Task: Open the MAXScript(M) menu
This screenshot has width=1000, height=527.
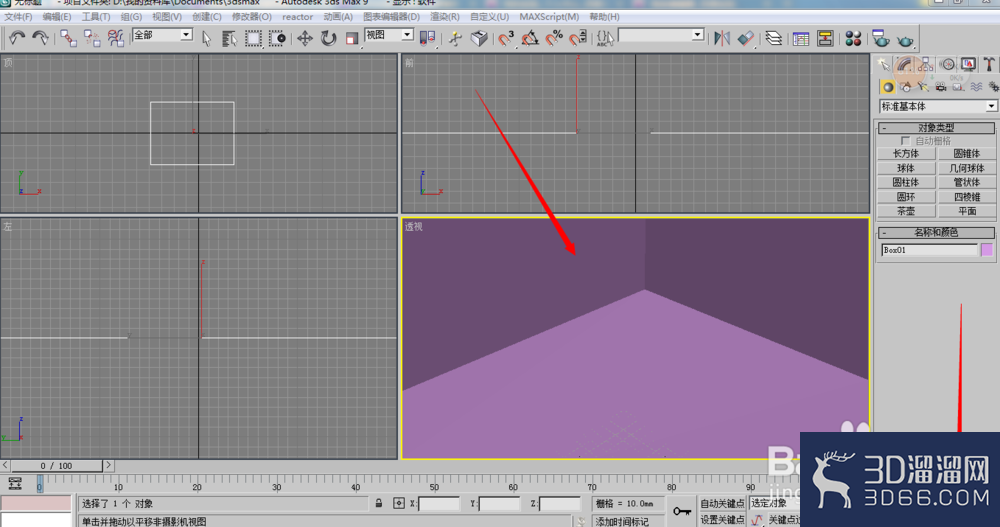Action: pos(549,17)
